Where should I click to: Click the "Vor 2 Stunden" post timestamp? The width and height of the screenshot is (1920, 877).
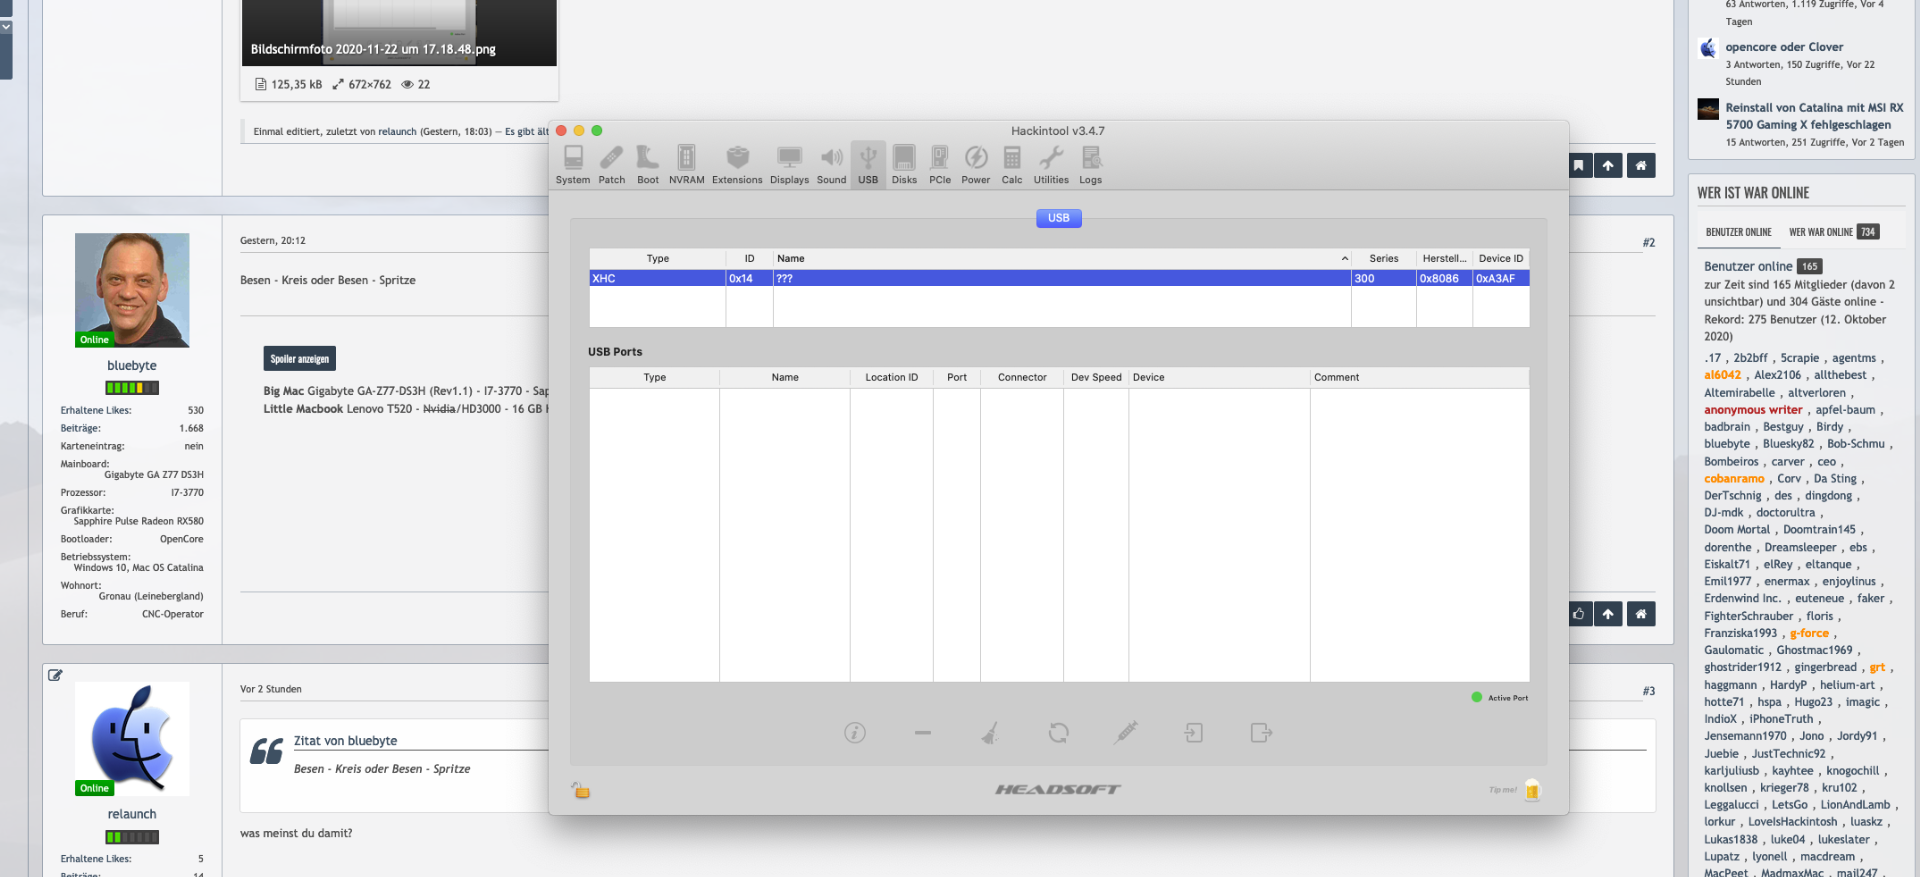click(271, 689)
